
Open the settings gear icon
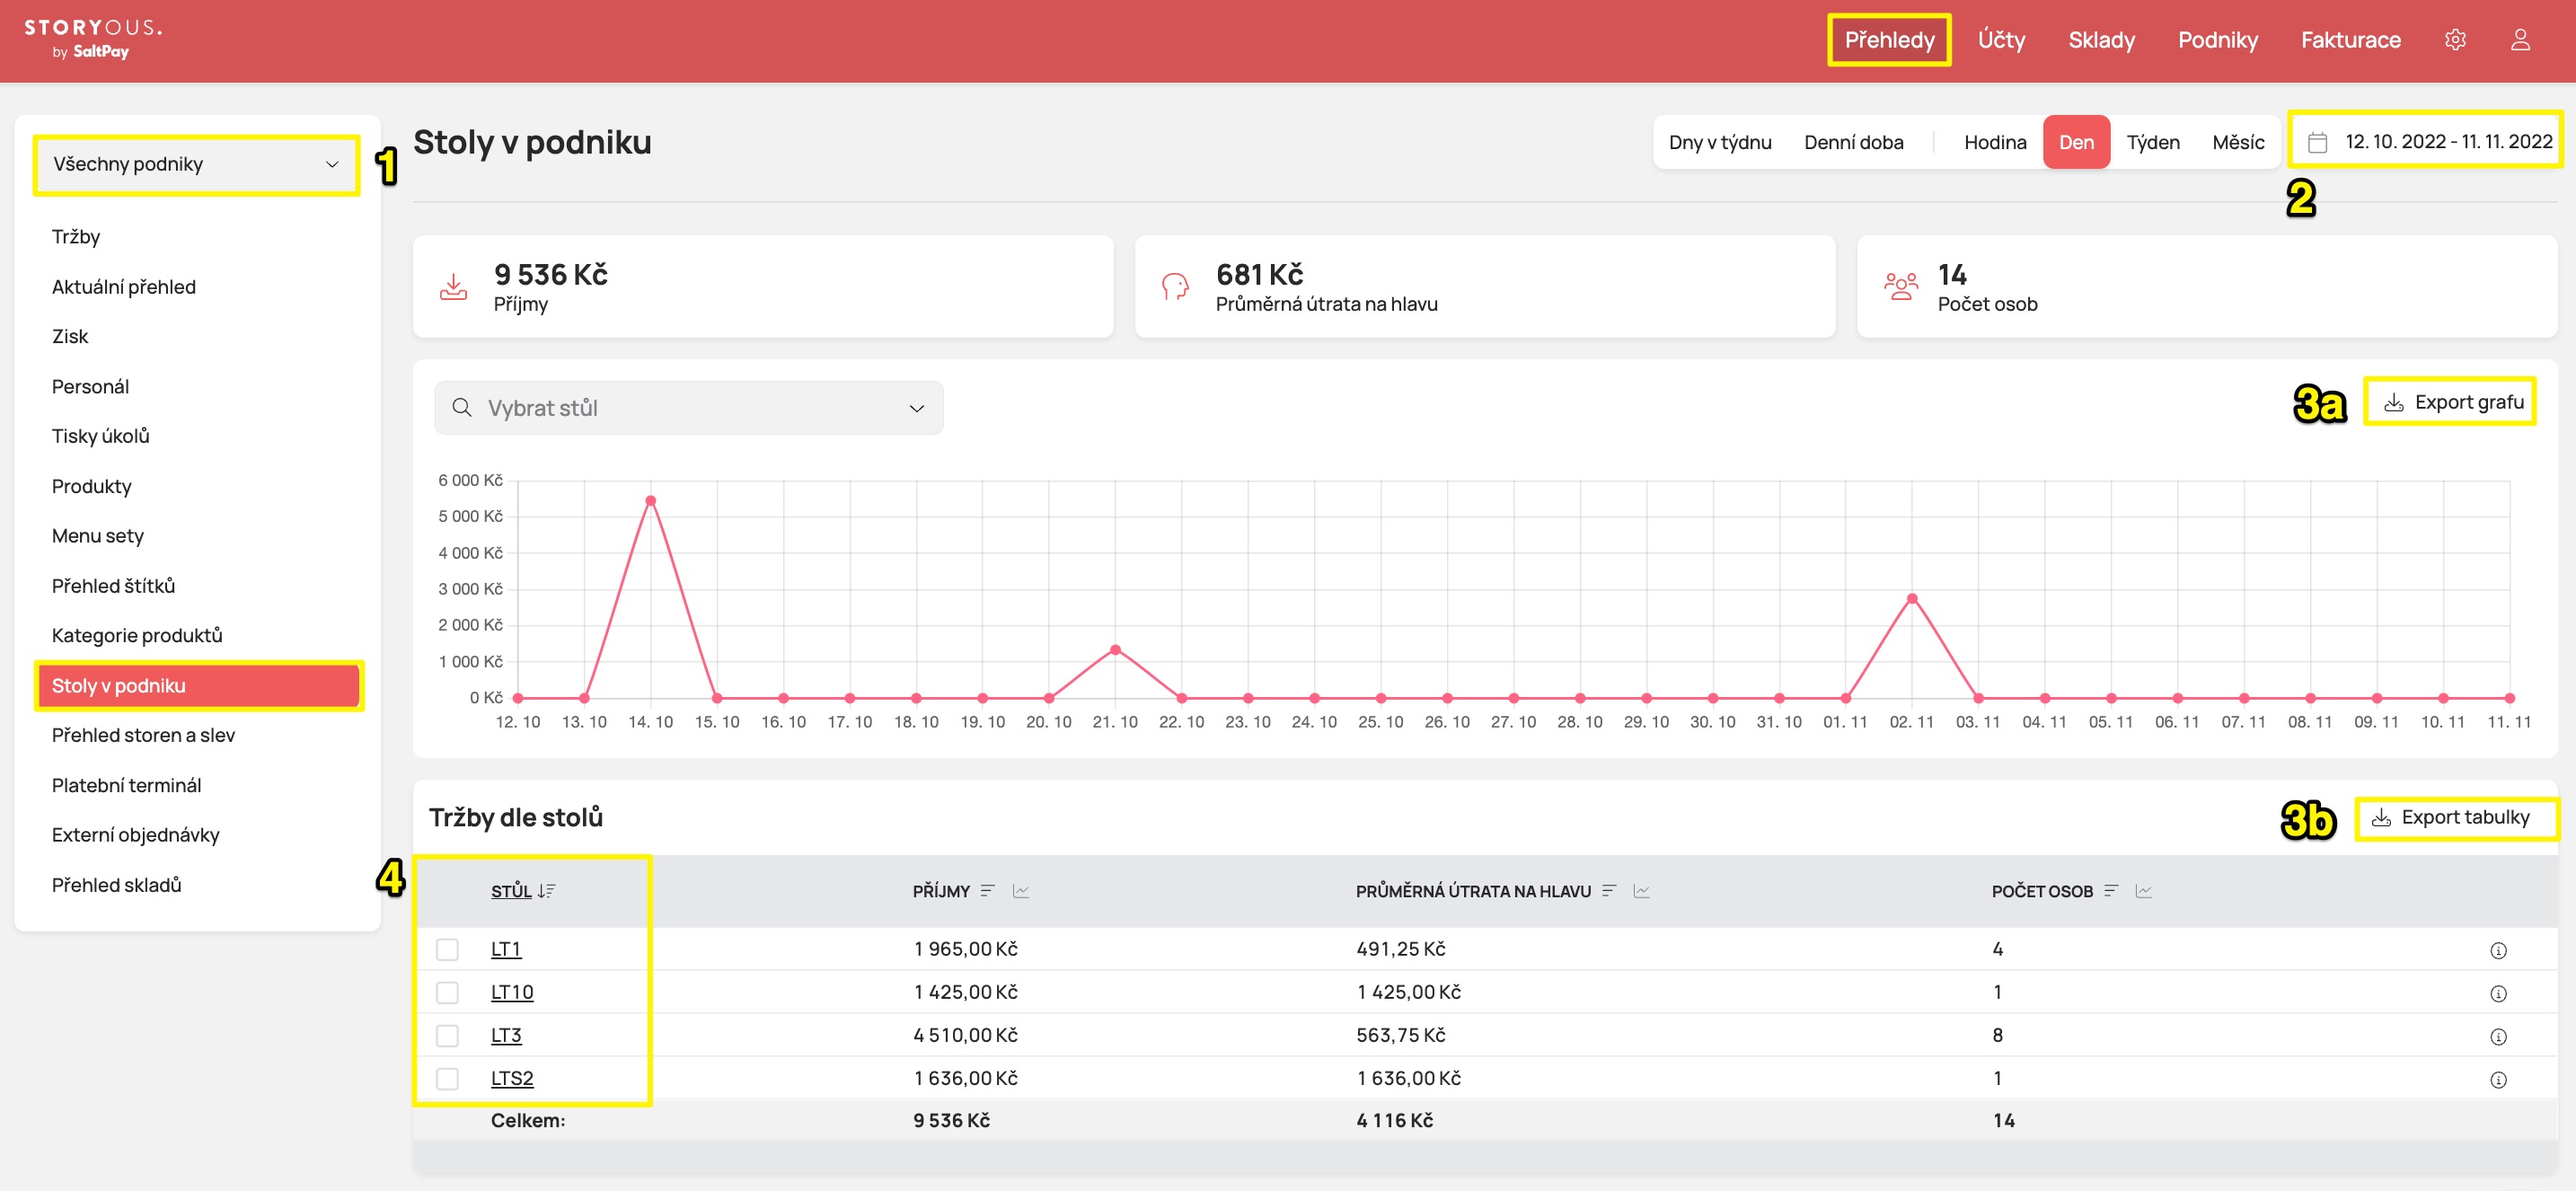[2455, 40]
